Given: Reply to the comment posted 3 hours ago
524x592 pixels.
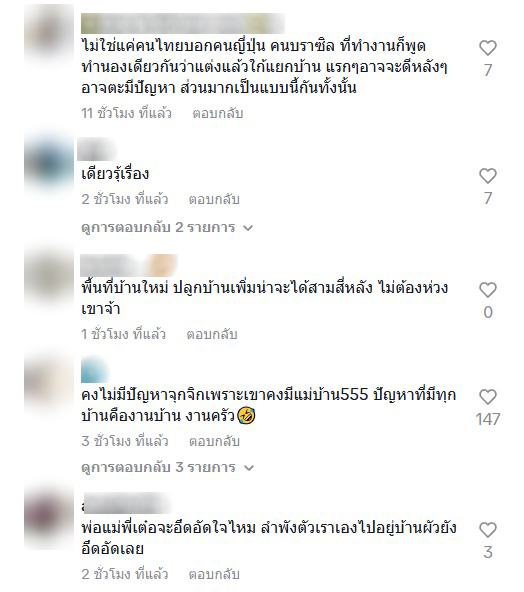Looking at the screenshot, I should pos(214,441).
